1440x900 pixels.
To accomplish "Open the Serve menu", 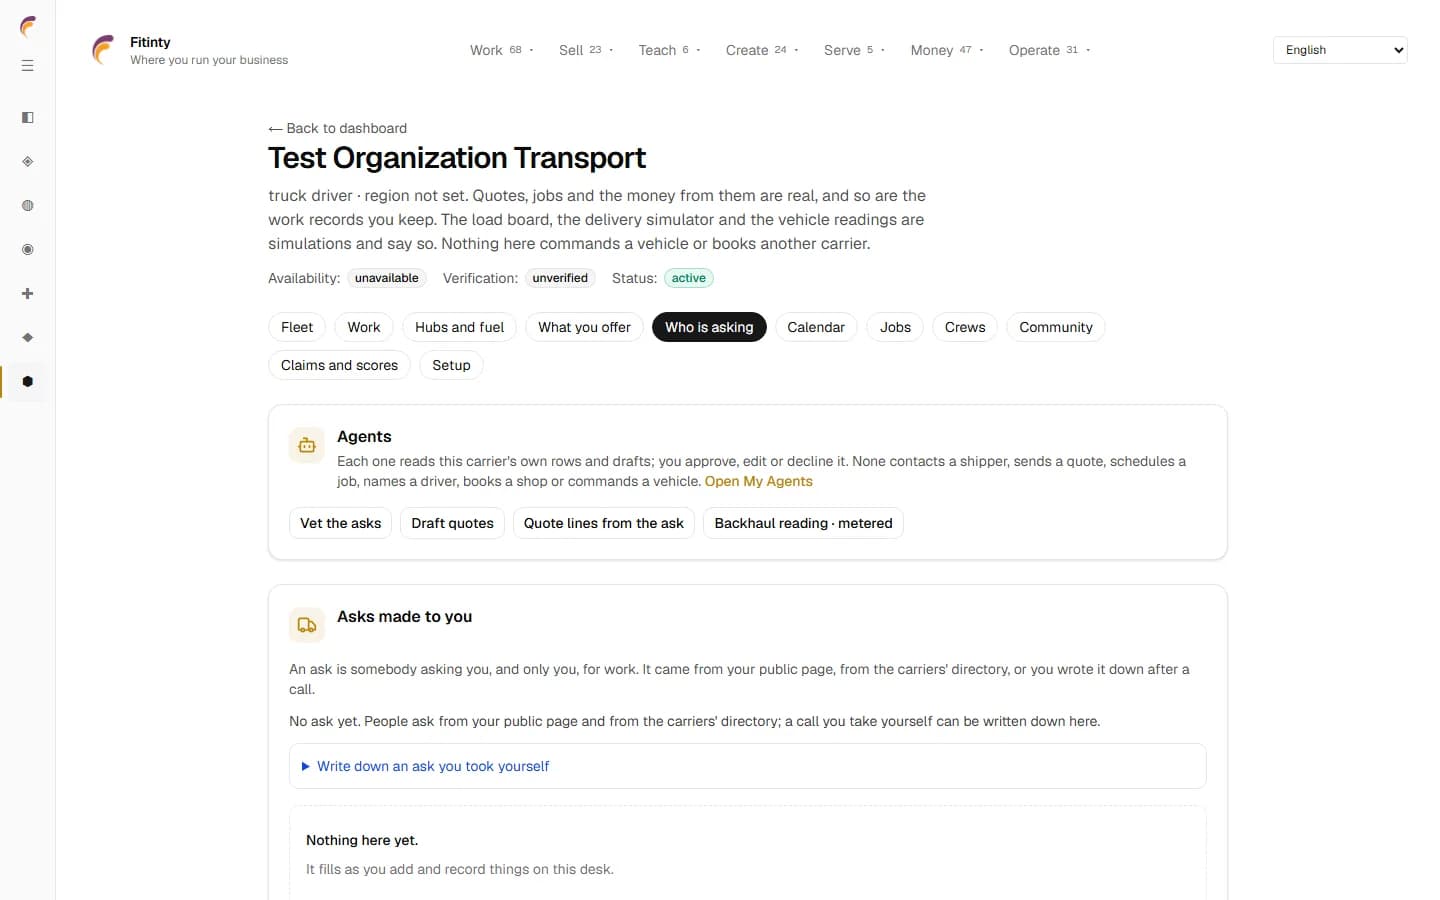I will pos(854,50).
